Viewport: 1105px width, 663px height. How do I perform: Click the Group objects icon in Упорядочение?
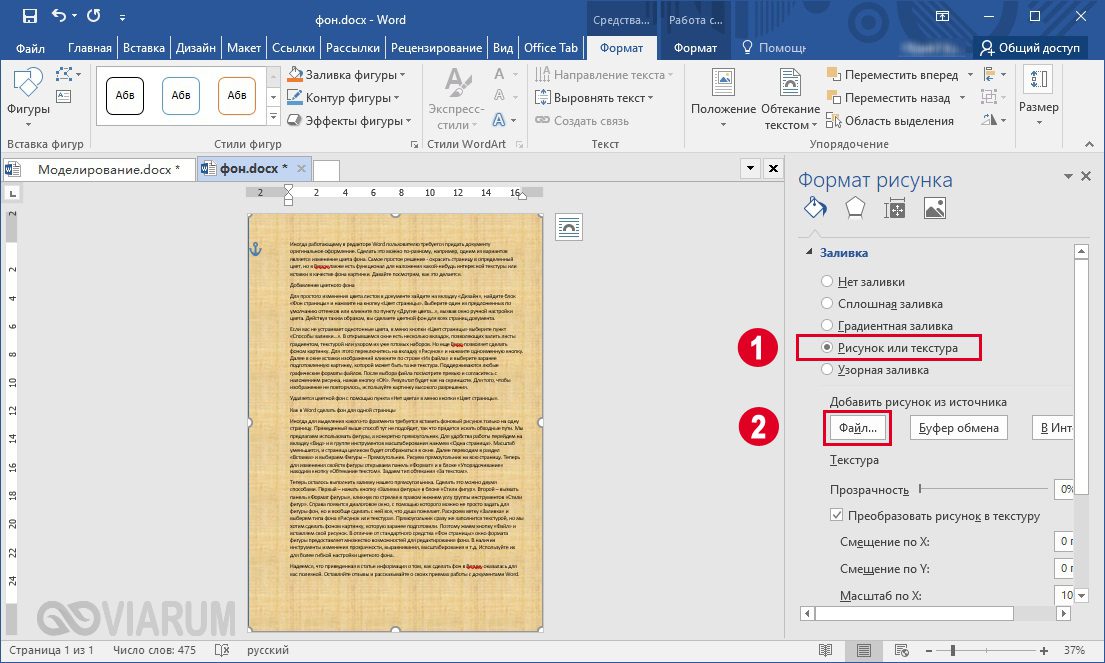coord(989,97)
